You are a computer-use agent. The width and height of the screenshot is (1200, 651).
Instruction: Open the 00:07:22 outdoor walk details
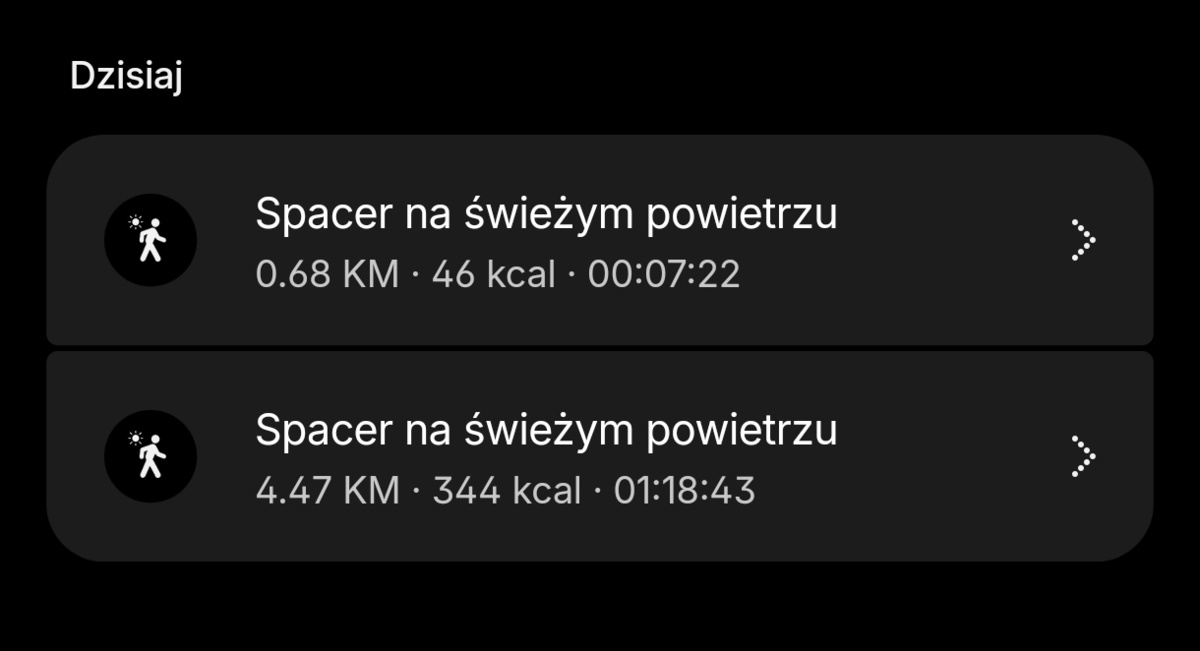click(x=600, y=241)
